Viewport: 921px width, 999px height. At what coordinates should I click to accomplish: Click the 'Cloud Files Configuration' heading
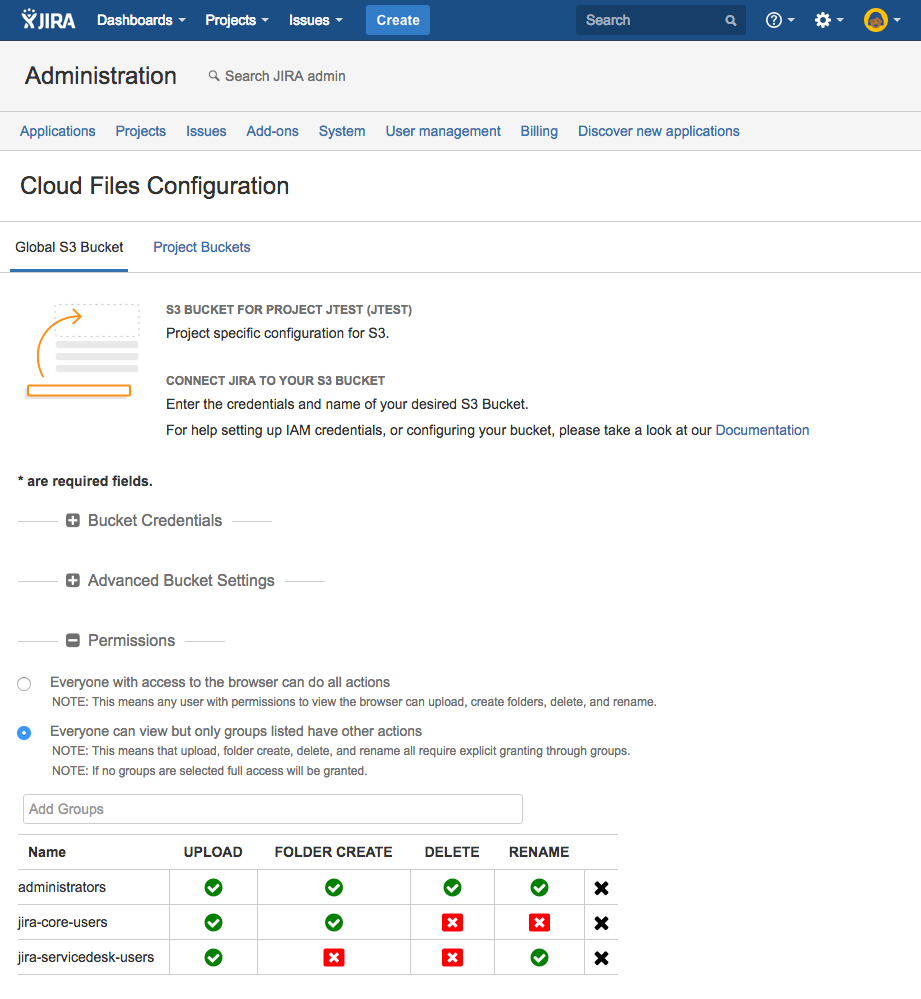pyautogui.click(x=155, y=186)
